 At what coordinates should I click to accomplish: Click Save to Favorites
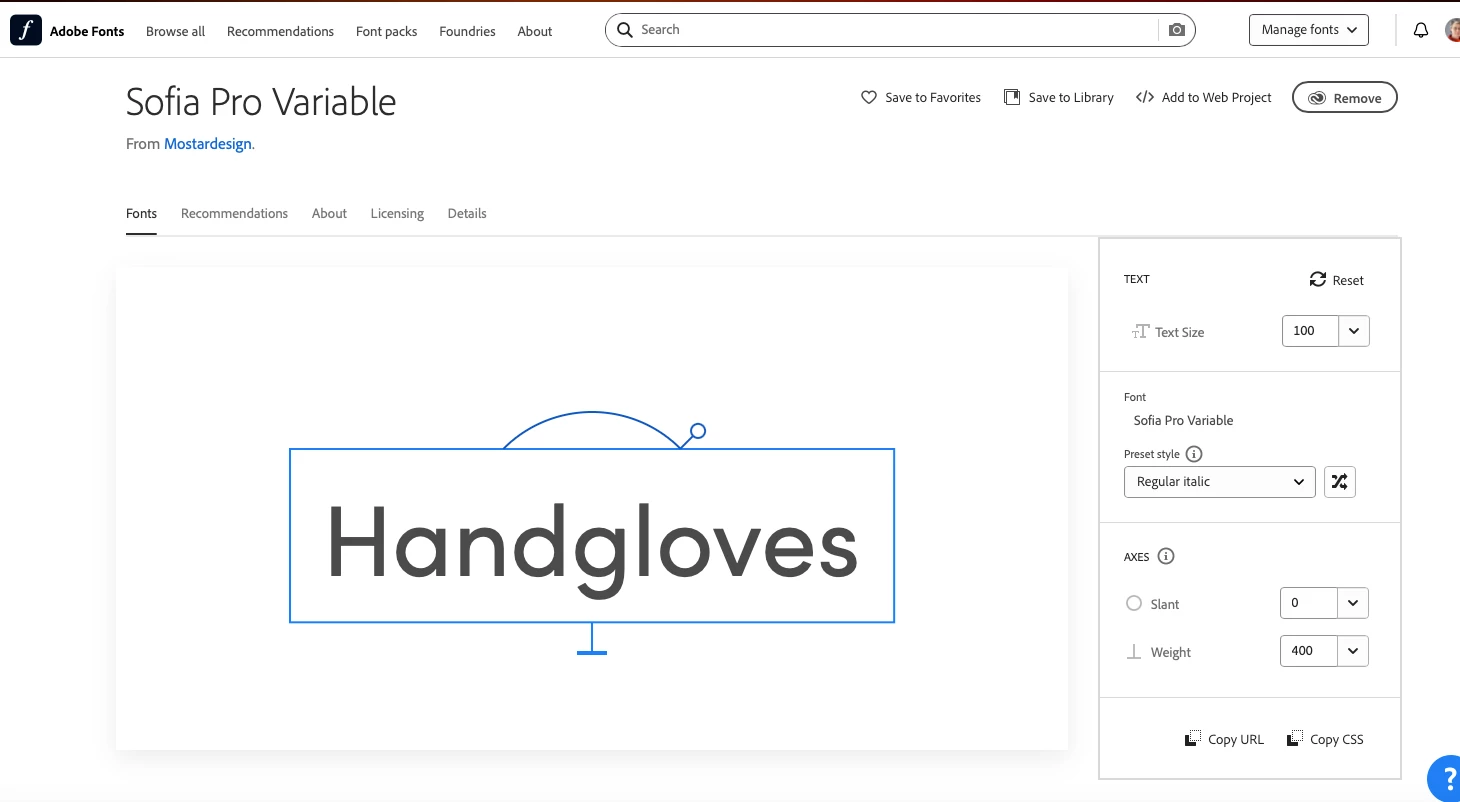point(921,97)
